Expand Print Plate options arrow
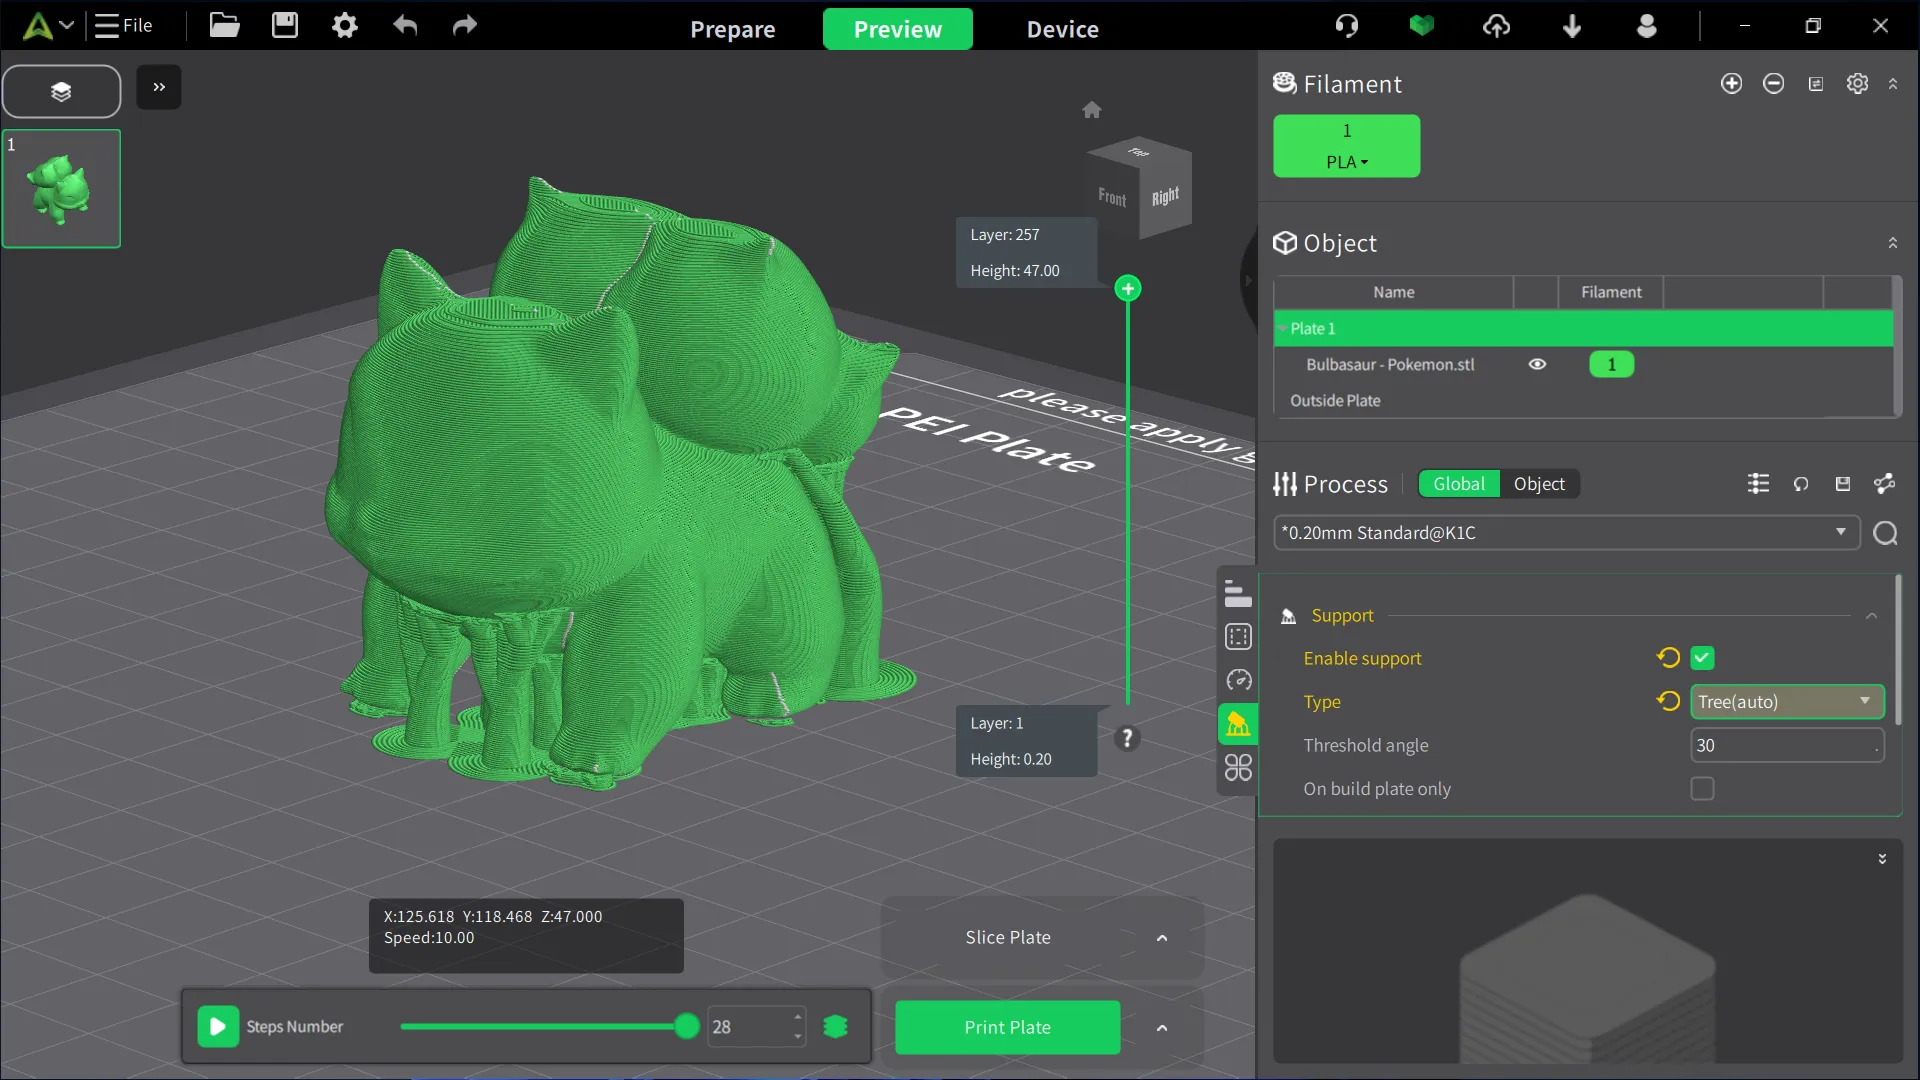The width and height of the screenshot is (1920, 1080). pyautogui.click(x=1162, y=1028)
